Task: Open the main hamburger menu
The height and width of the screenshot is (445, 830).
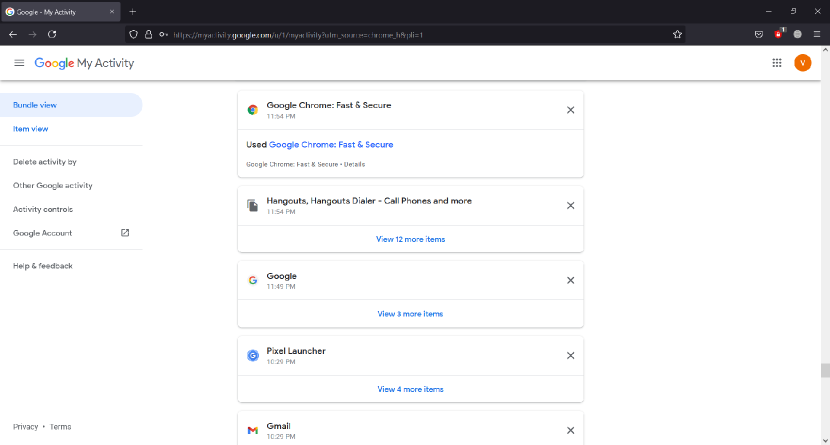Action: 19,63
